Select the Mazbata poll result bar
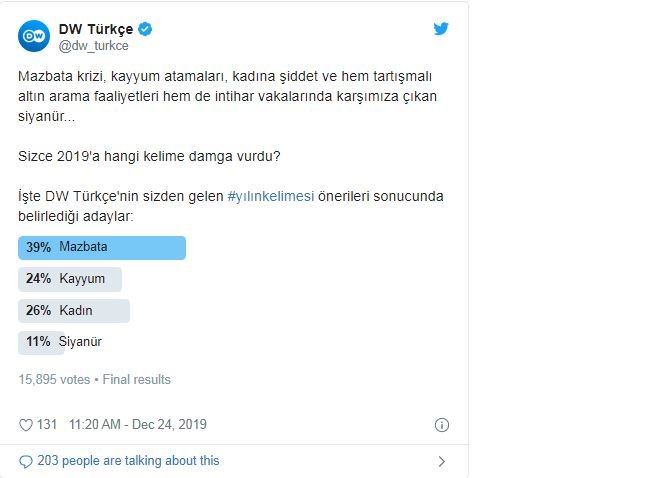The height and width of the screenshot is (478, 670). (x=102, y=247)
